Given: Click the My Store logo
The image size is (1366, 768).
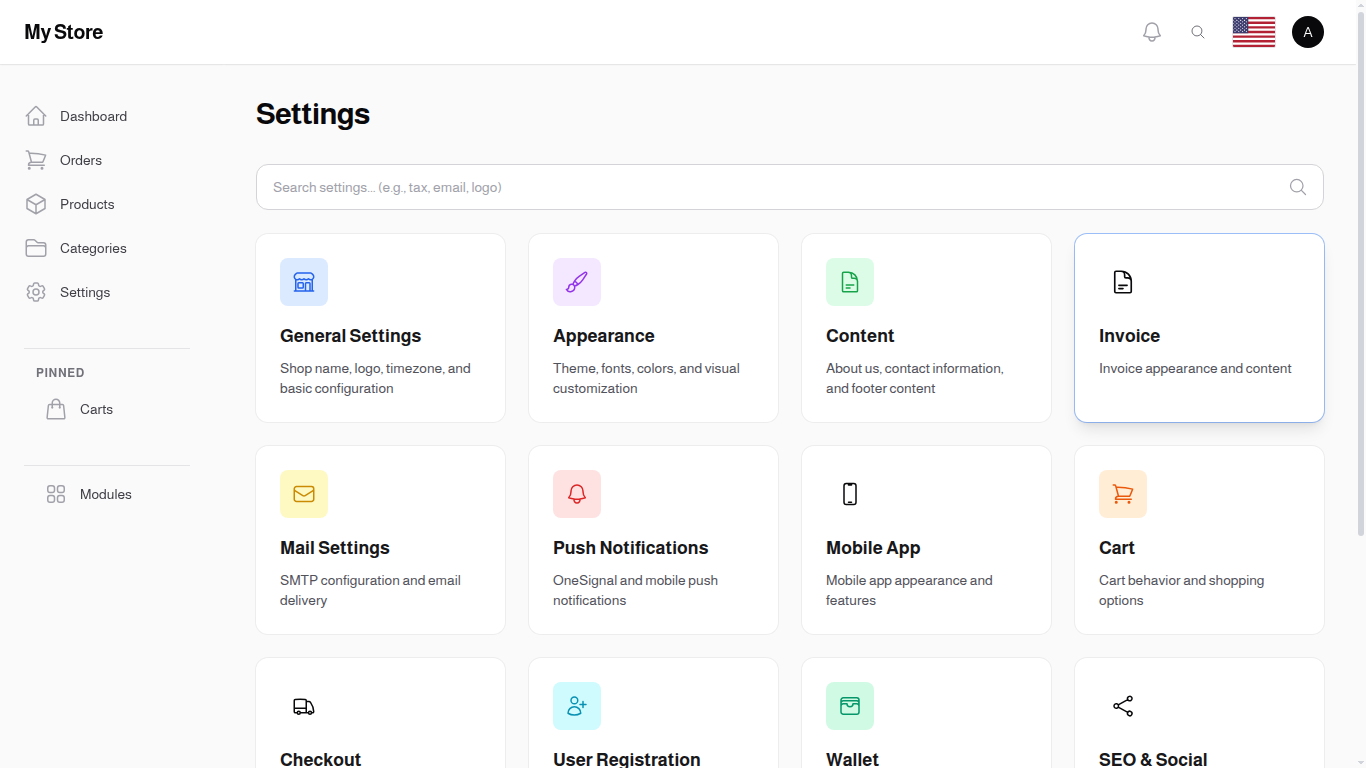Looking at the screenshot, I should [x=63, y=31].
